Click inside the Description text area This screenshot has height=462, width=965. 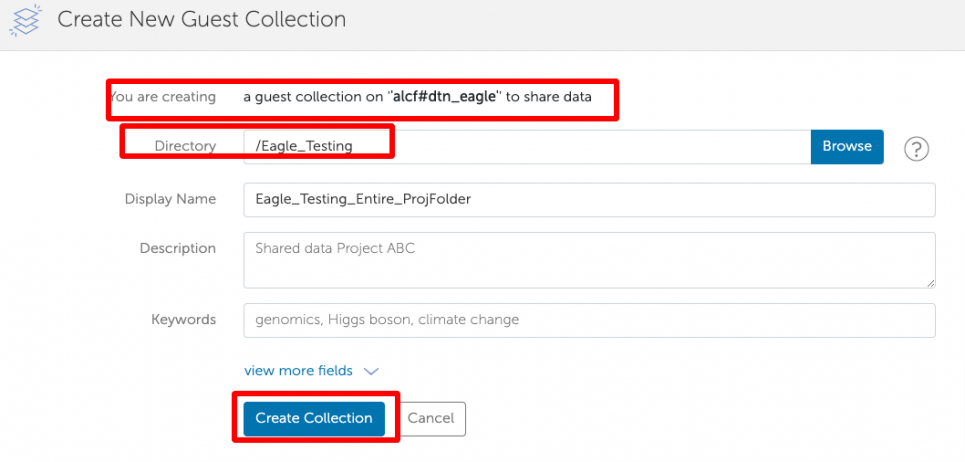coord(588,260)
